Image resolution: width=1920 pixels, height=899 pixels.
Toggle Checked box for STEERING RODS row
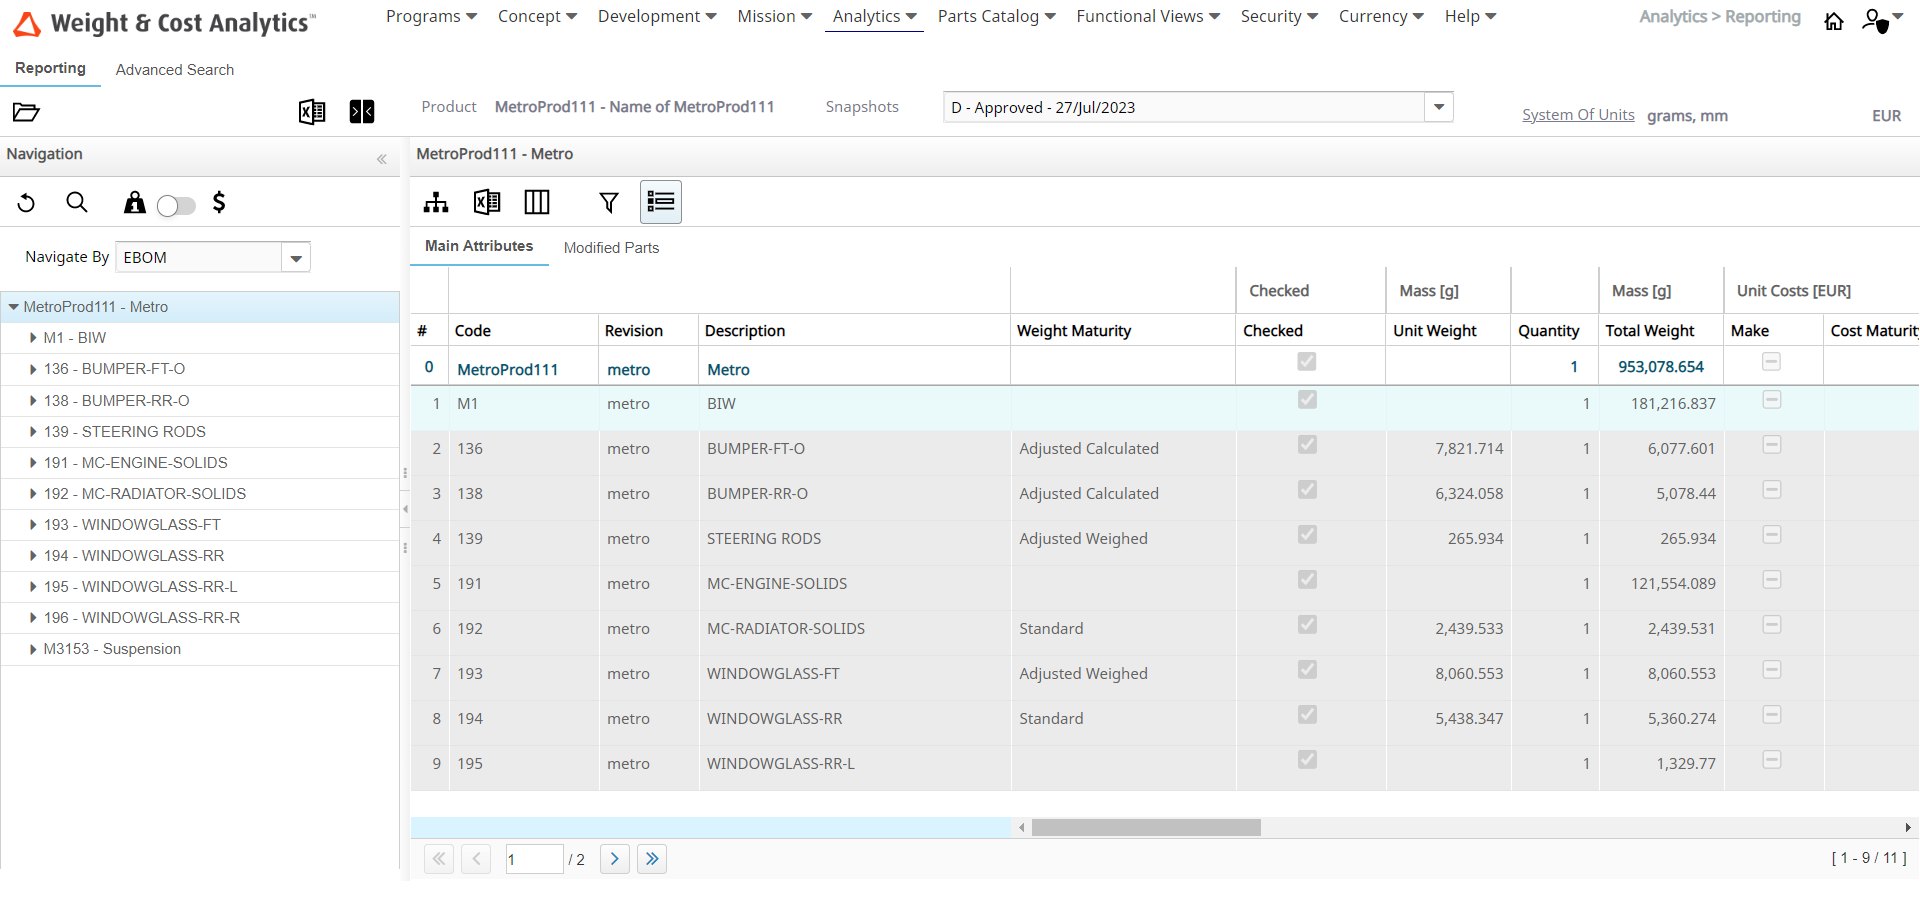pyautogui.click(x=1307, y=535)
